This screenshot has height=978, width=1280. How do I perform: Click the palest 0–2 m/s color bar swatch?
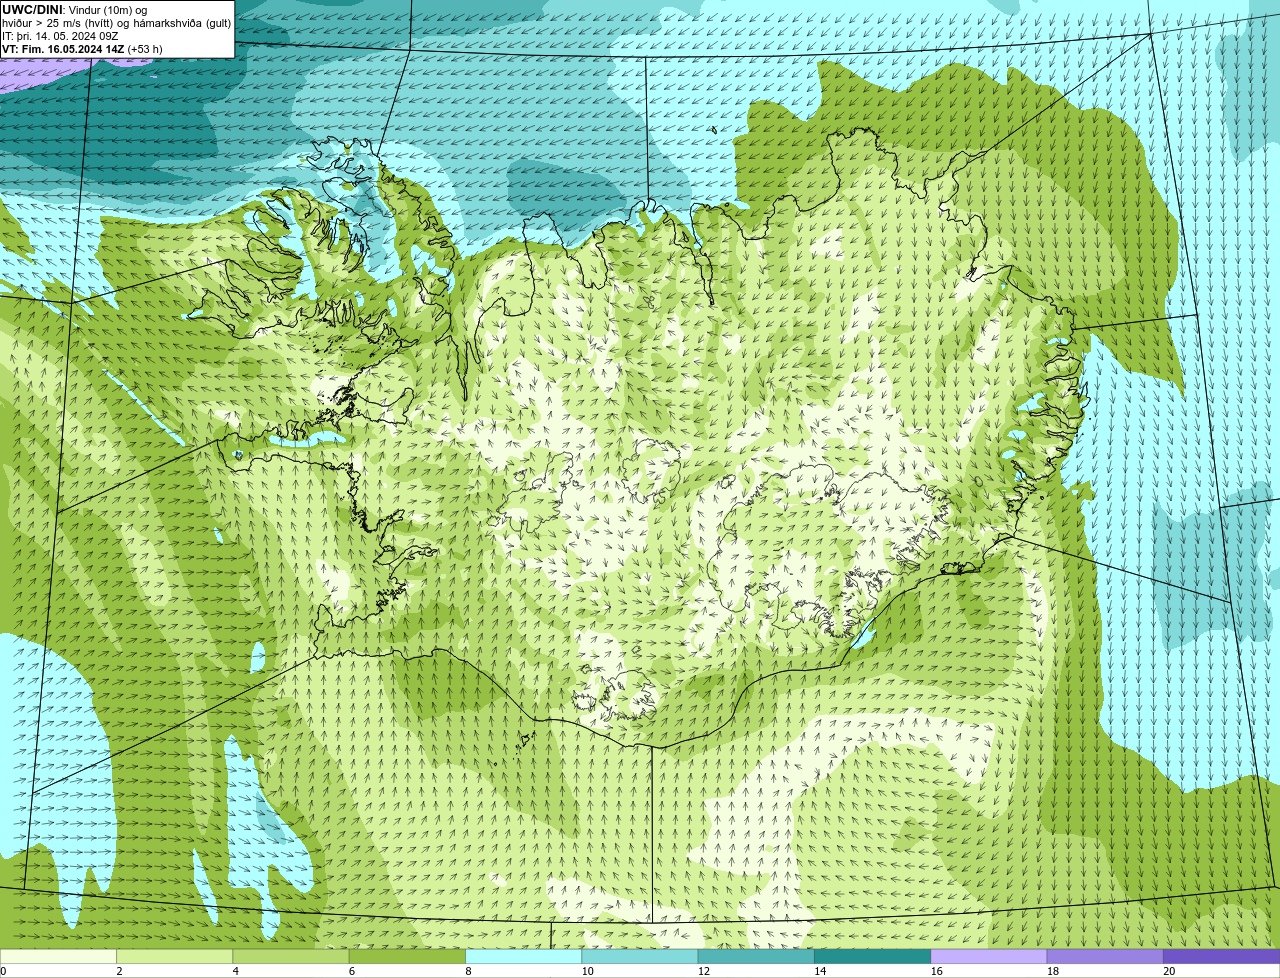tap(58, 956)
